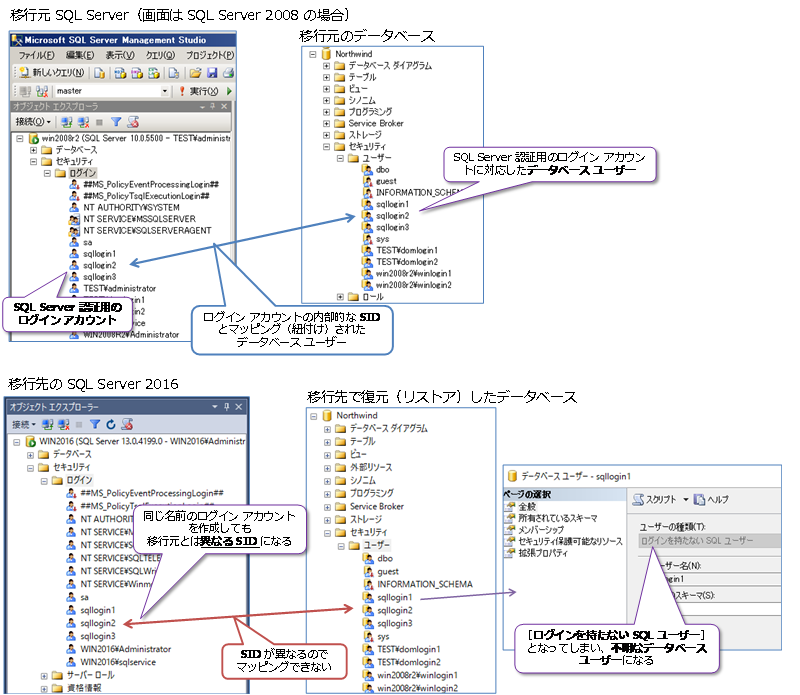
Task: Click the Connect icon in the 2008 Object Explorer toolbar
Action: [66, 122]
